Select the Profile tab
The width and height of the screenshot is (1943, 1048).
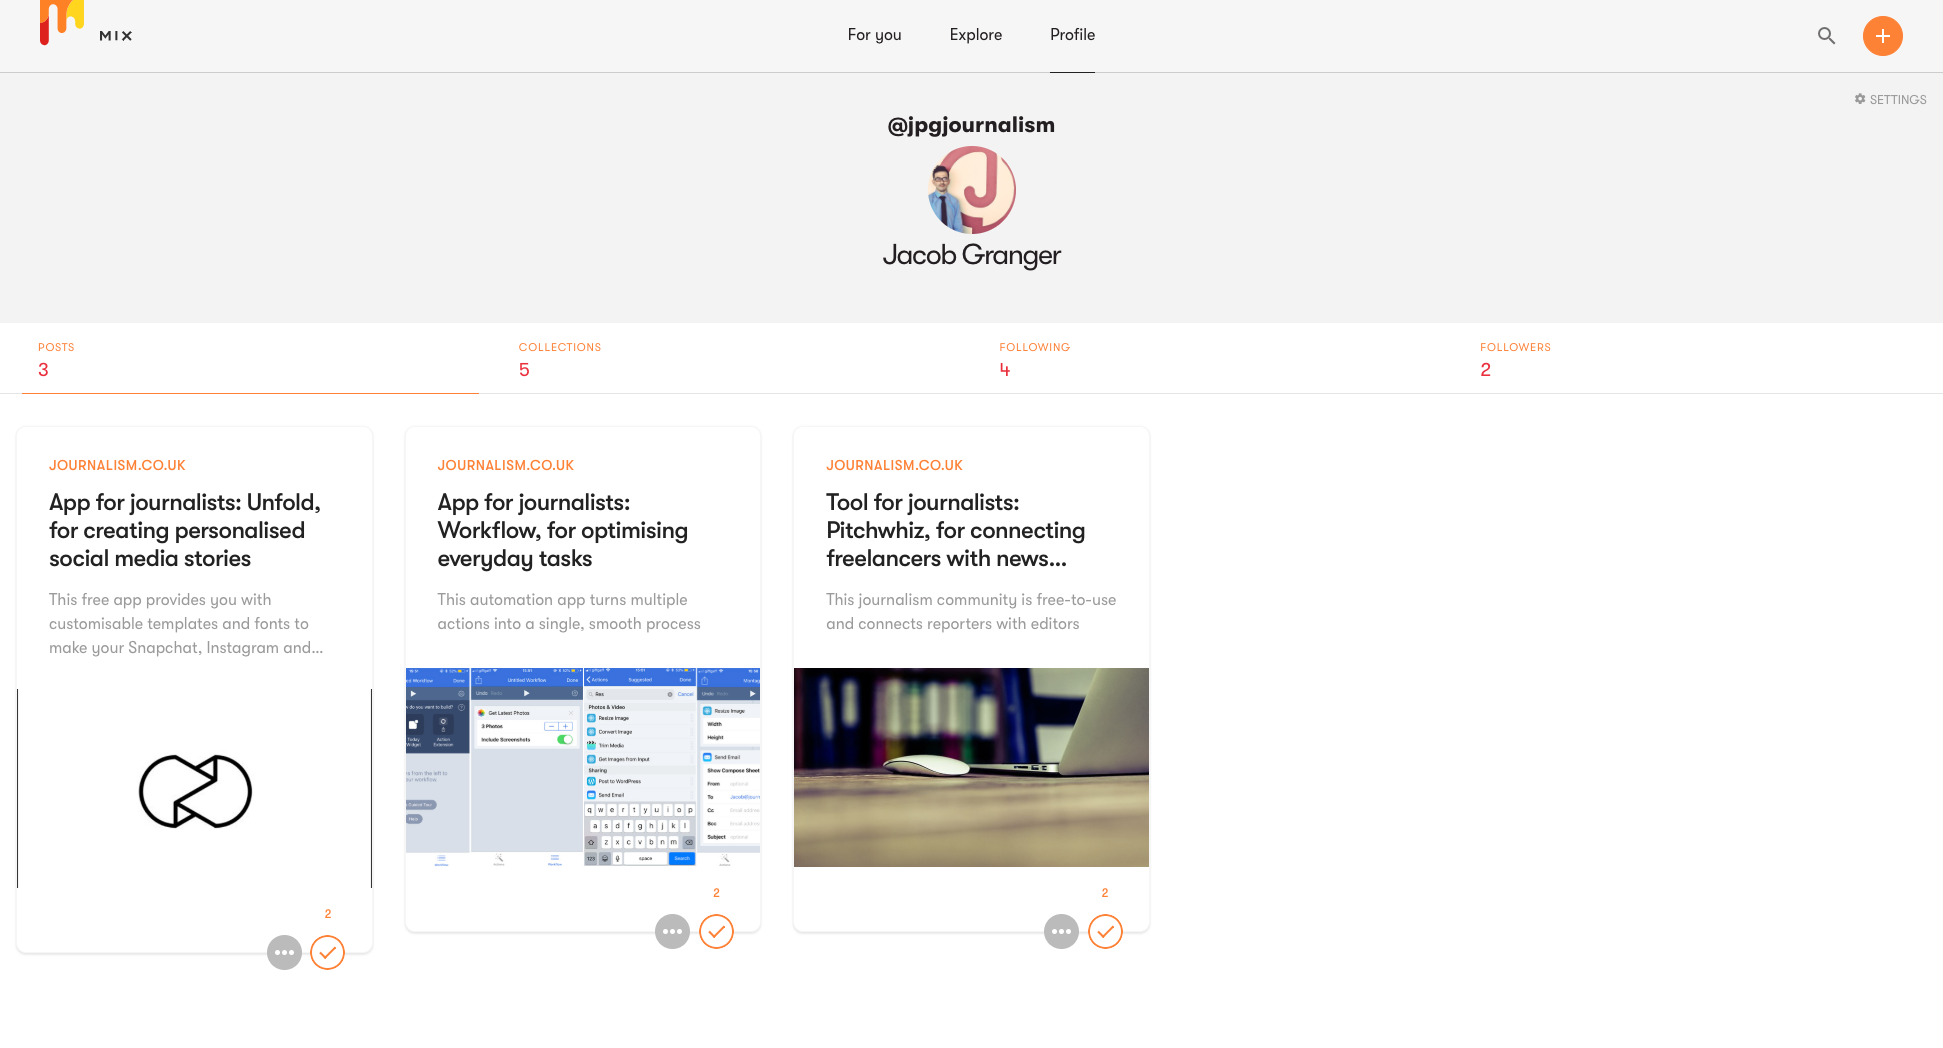[x=1072, y=35]
